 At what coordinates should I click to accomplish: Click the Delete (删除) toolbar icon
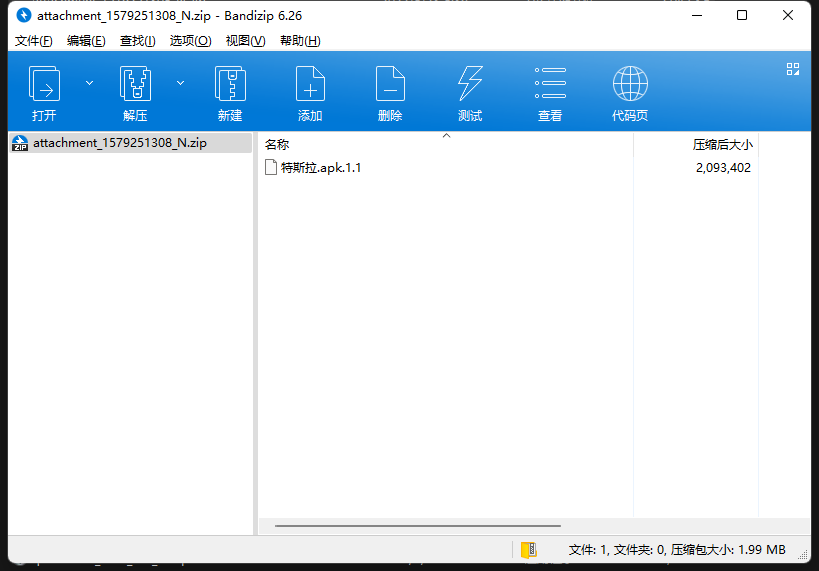(390, 84)
